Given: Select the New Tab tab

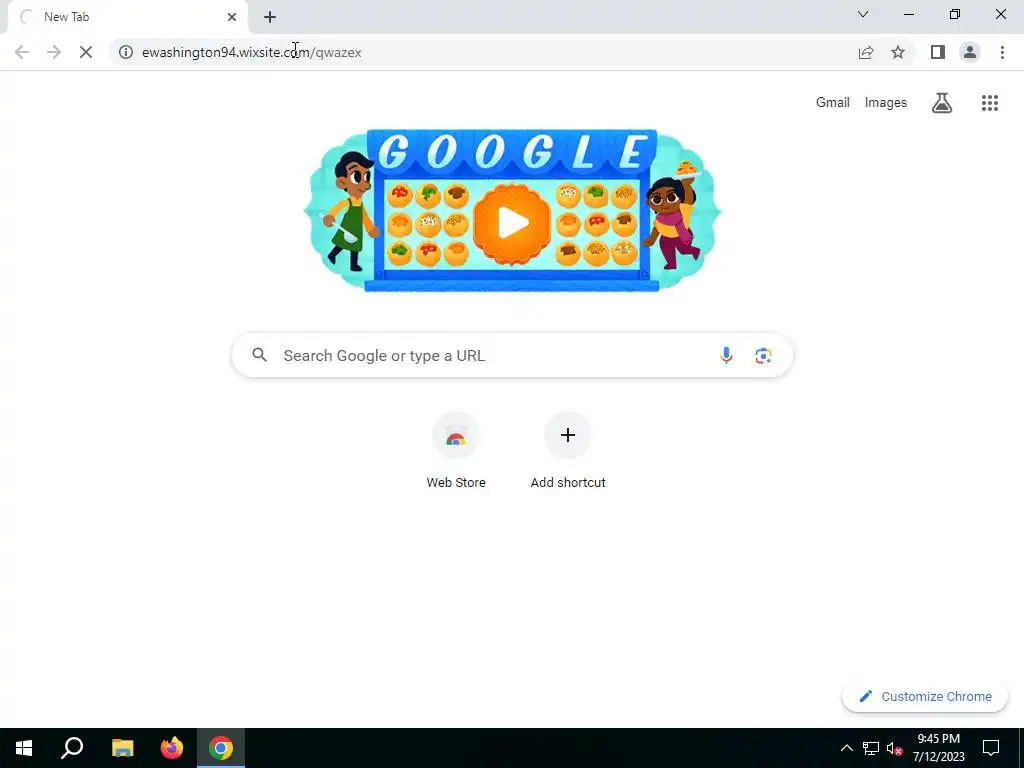Looking at the screenshot, I should coord(128,17).
